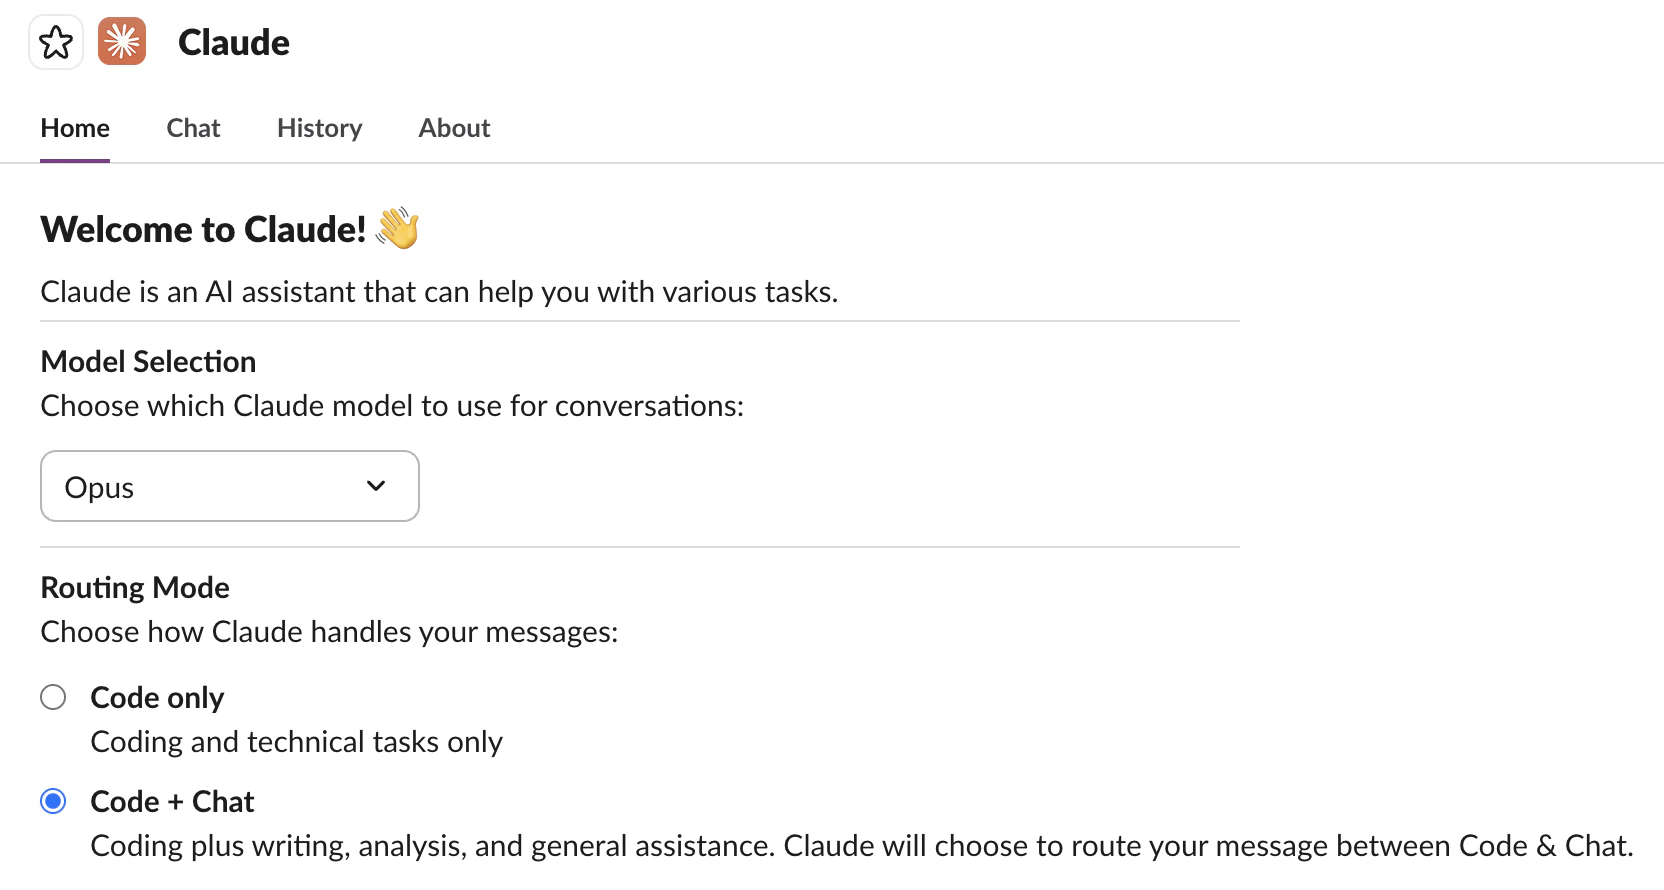Favorite Claude using the star icon

pos(56,41)
